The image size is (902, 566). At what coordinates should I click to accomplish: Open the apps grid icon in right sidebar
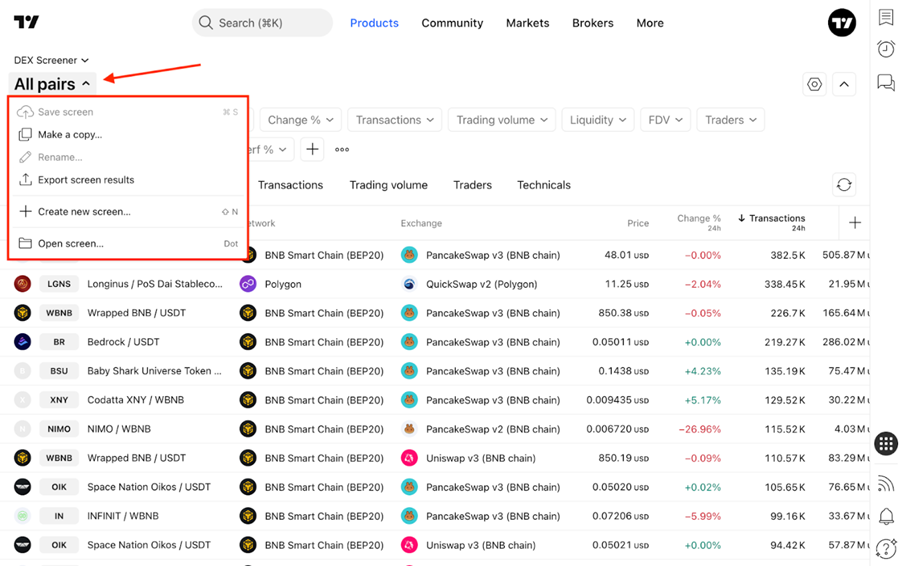click(886, 443)
